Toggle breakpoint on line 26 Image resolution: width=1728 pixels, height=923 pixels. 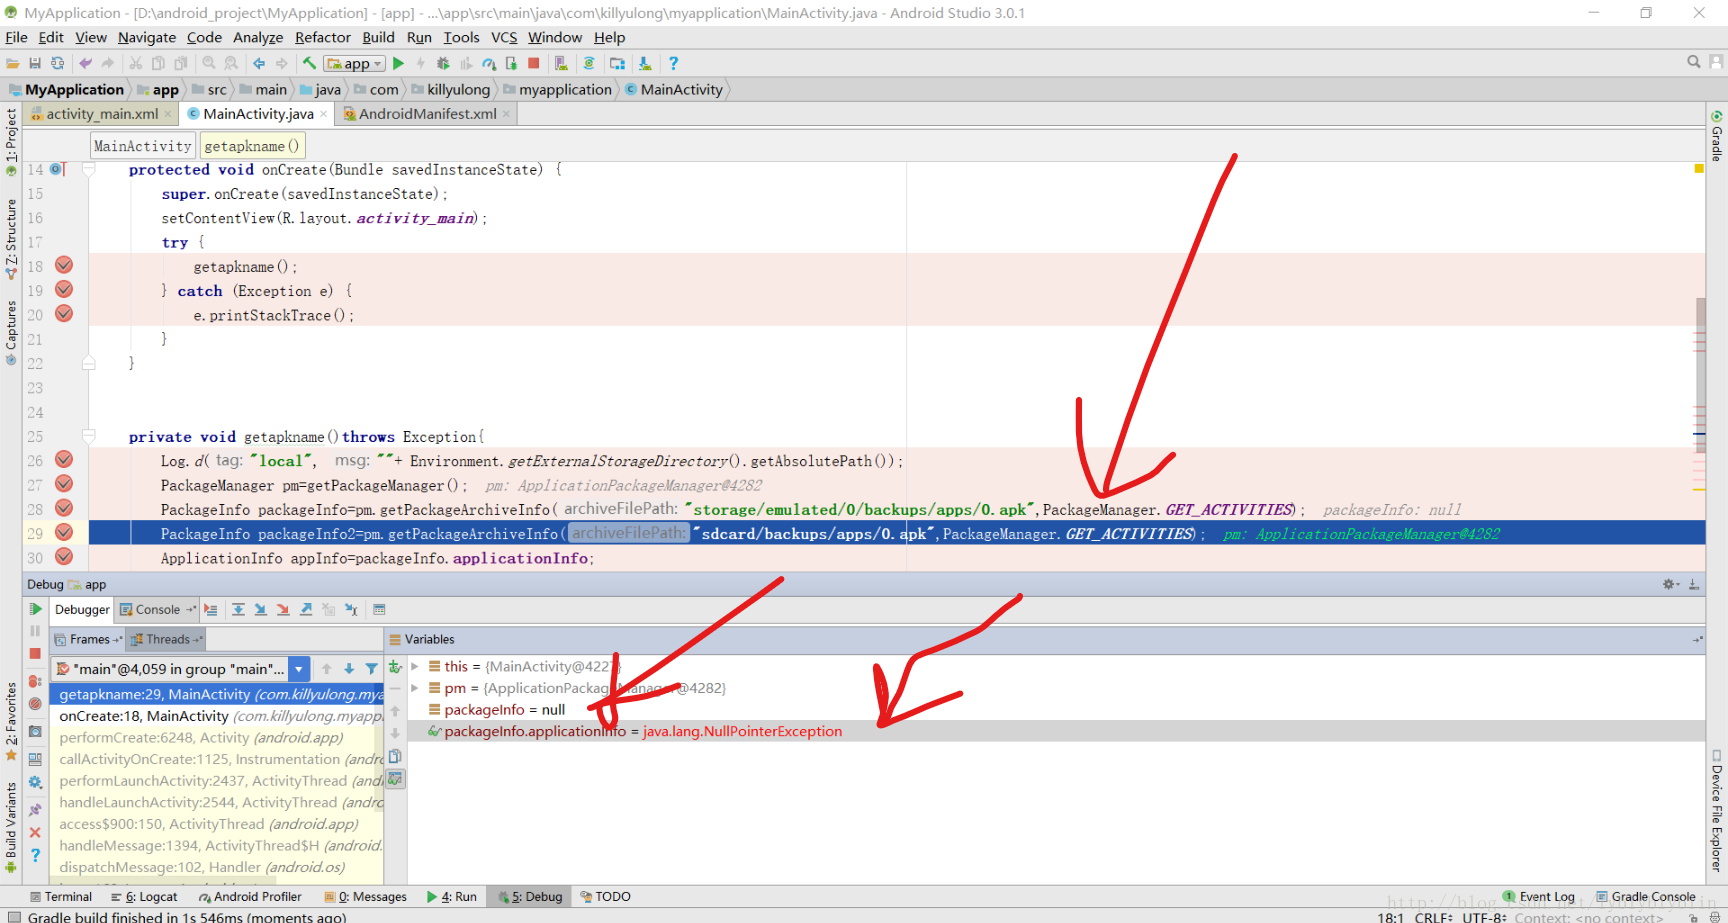coord(64,459)
